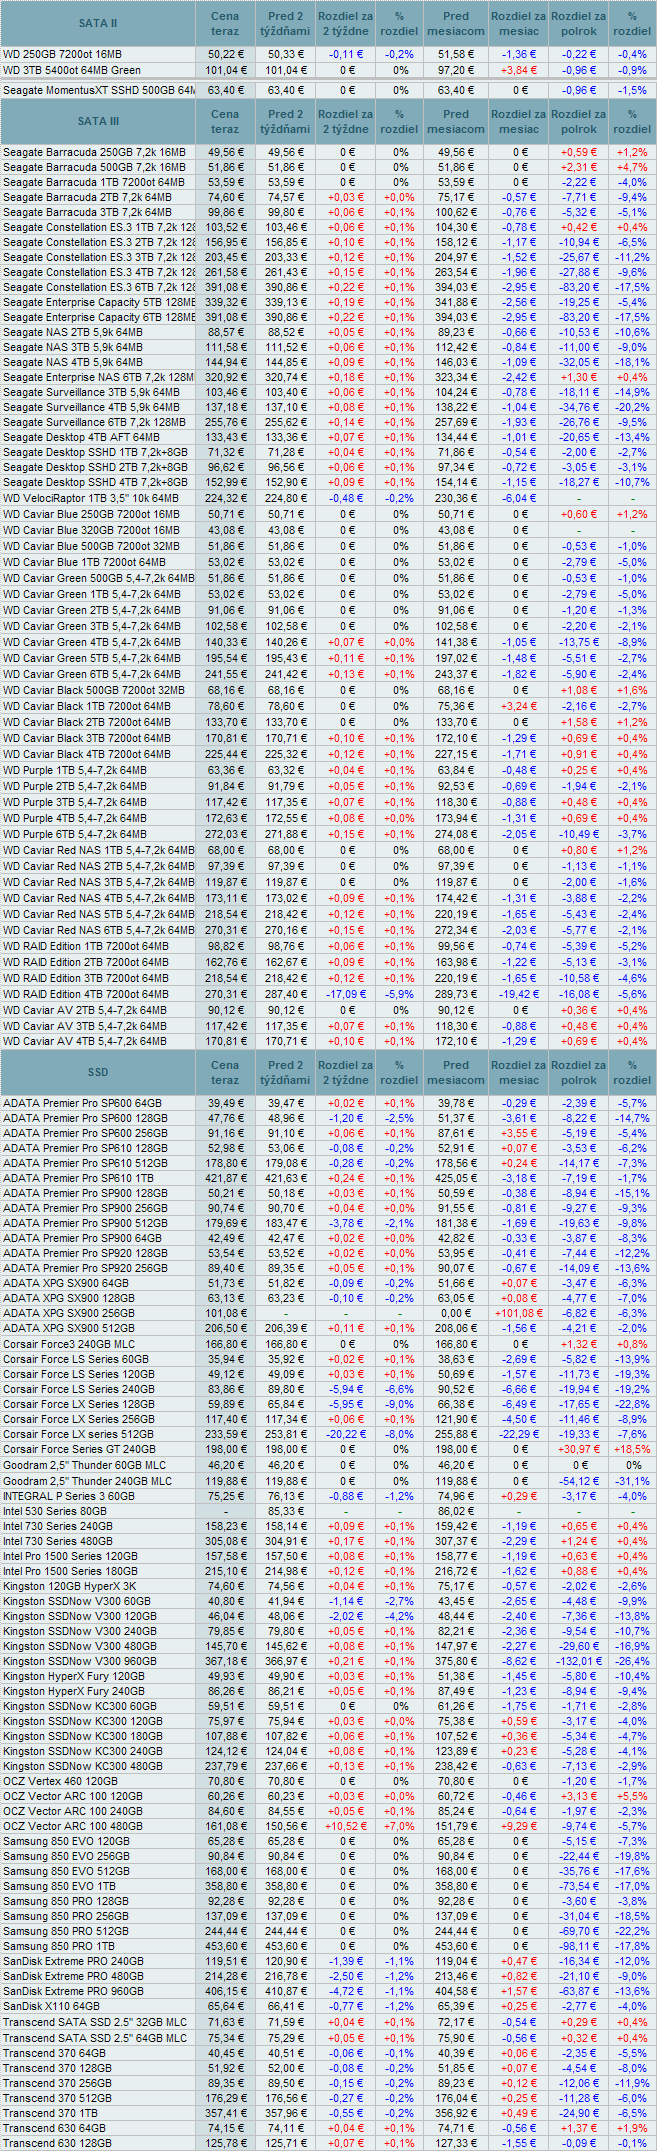Click the SSD section header

(98, 1072)
